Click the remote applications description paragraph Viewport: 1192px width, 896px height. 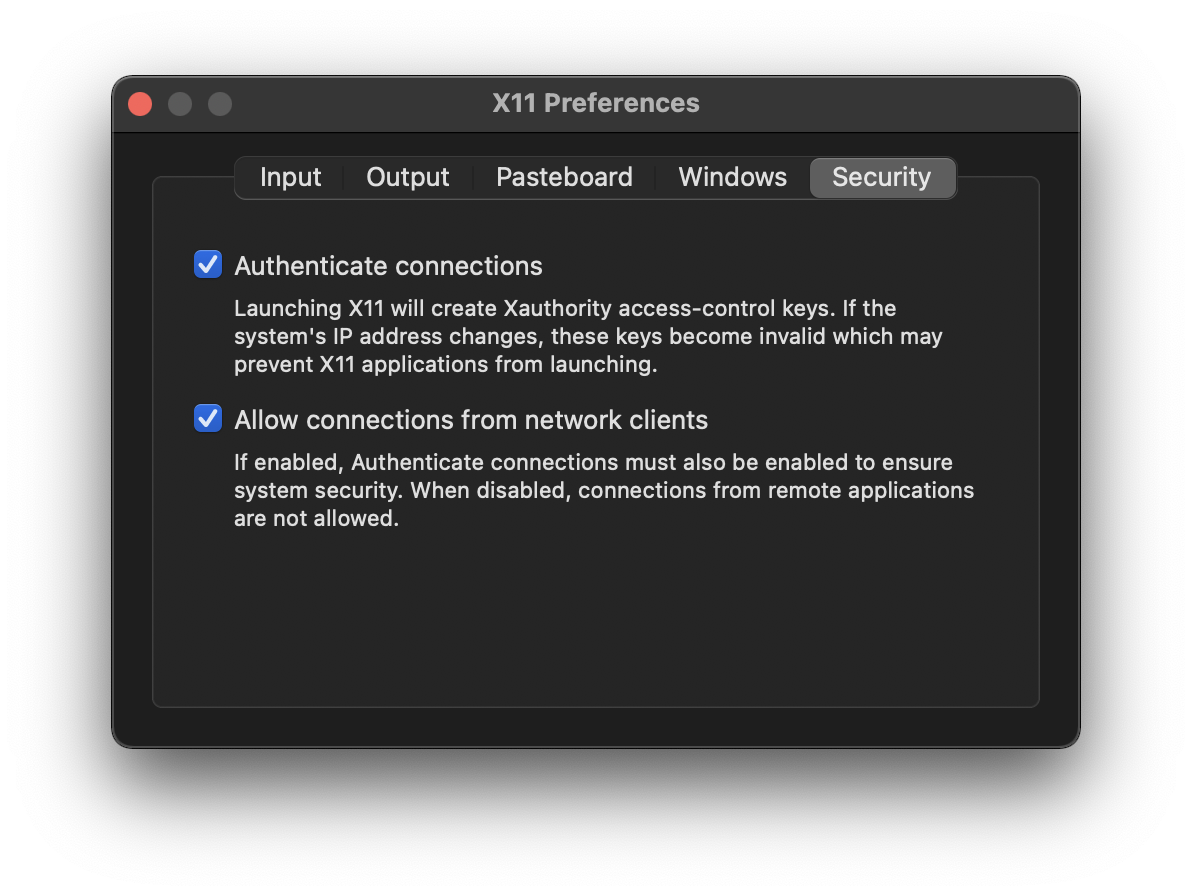click(603, 490)
